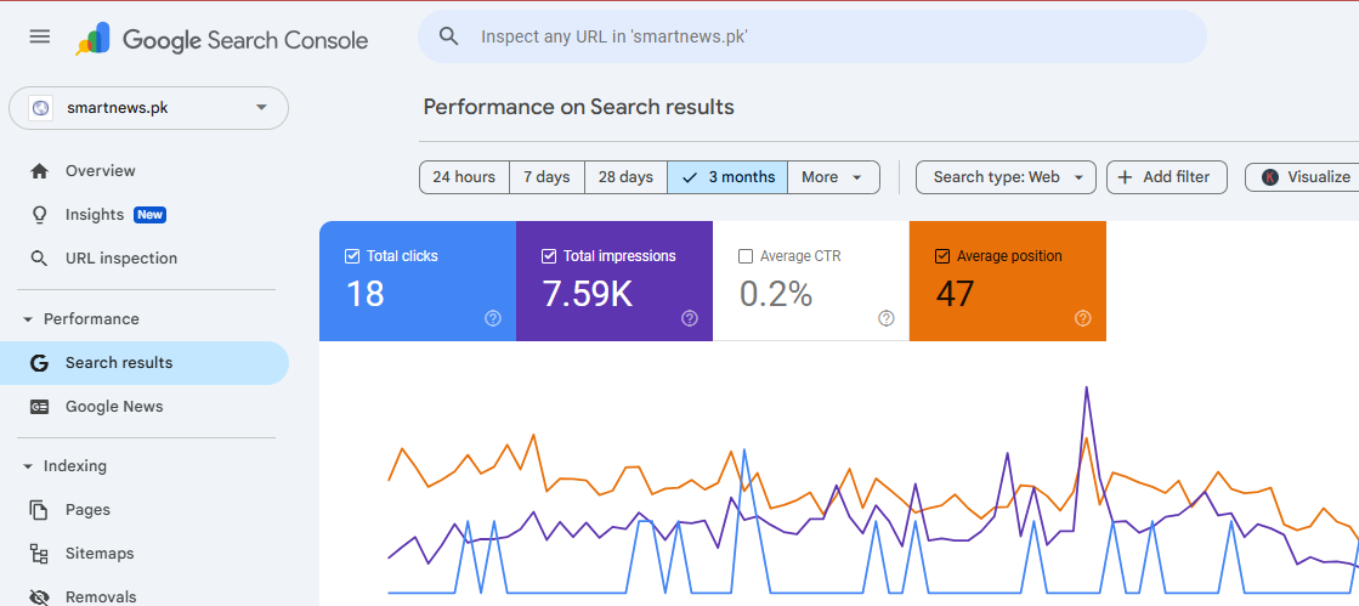This screenshot has width=1359, height=606.
Task: Select the 28 days date range
Action: click(626, 177)
